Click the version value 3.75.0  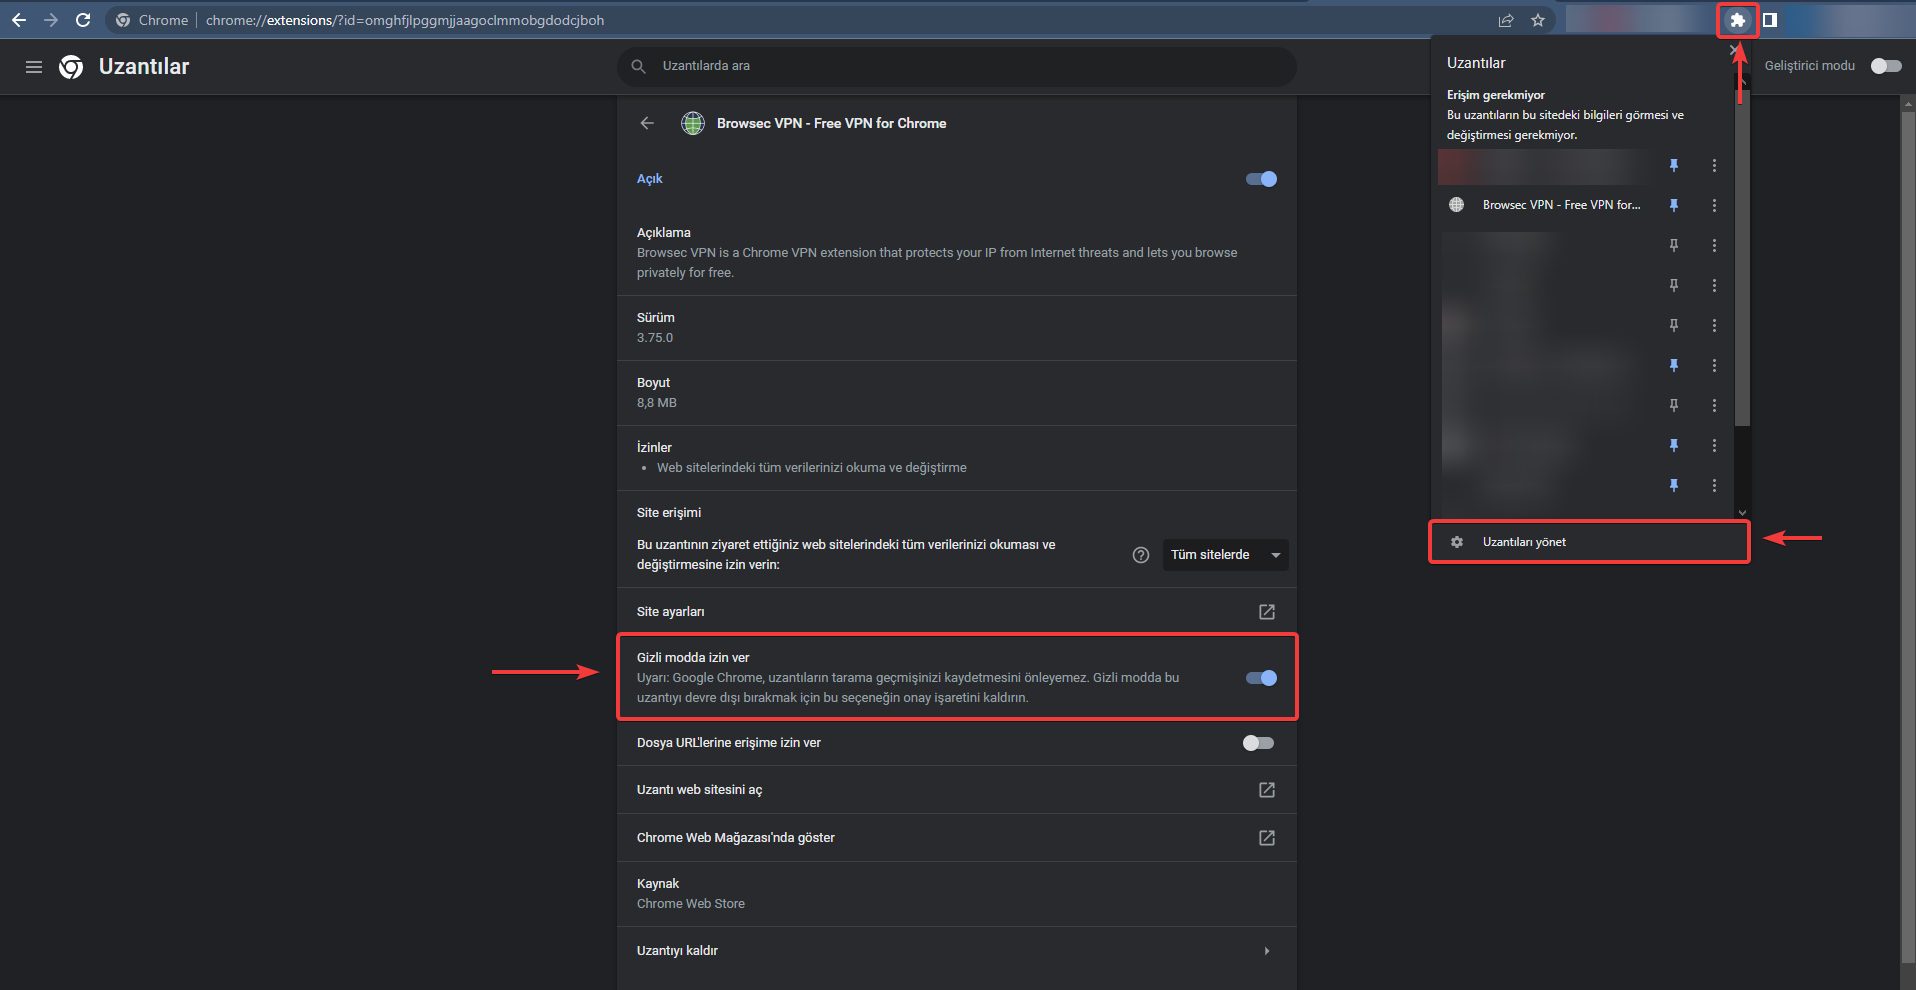click(x=655, y=338)
